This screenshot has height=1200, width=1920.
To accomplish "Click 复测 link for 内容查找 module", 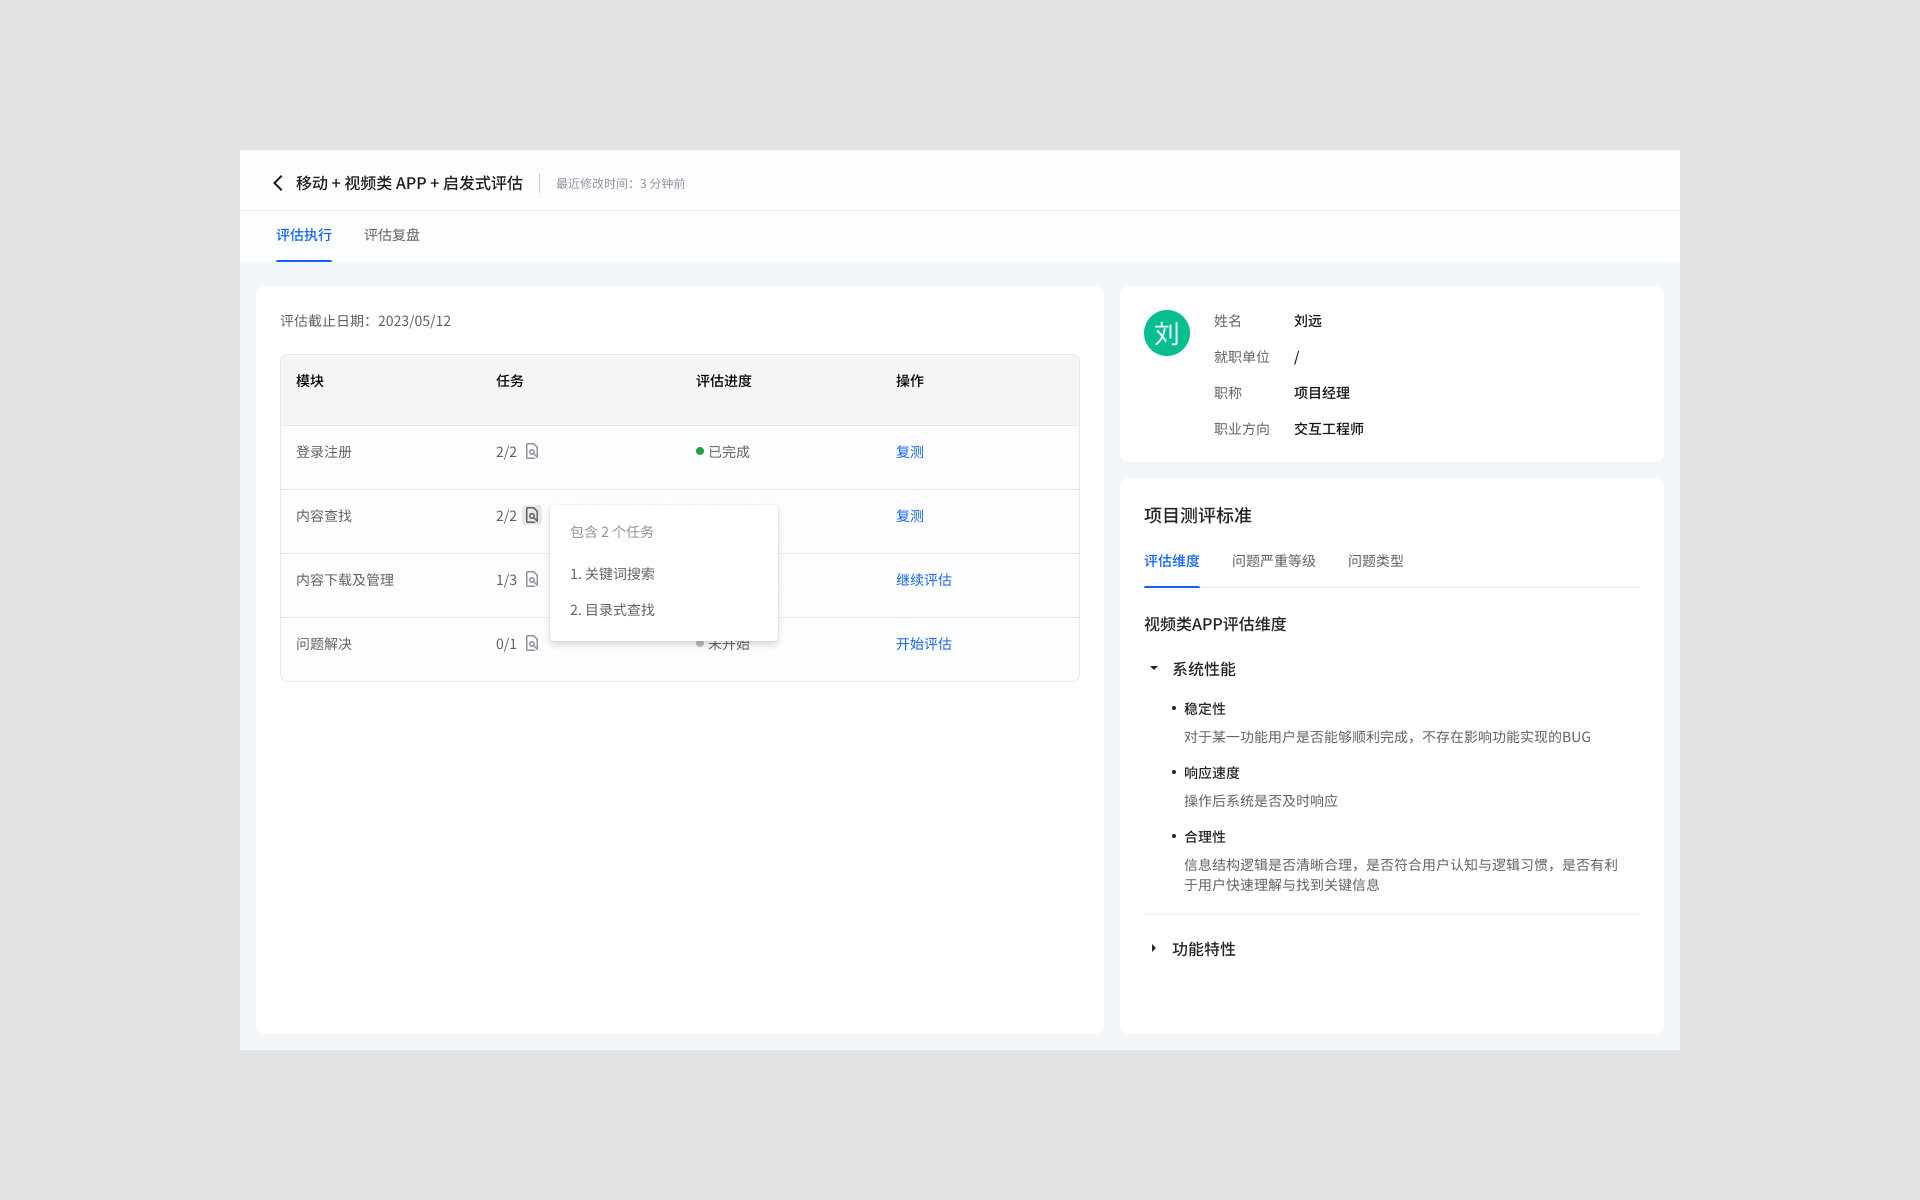I will [909, 516].
